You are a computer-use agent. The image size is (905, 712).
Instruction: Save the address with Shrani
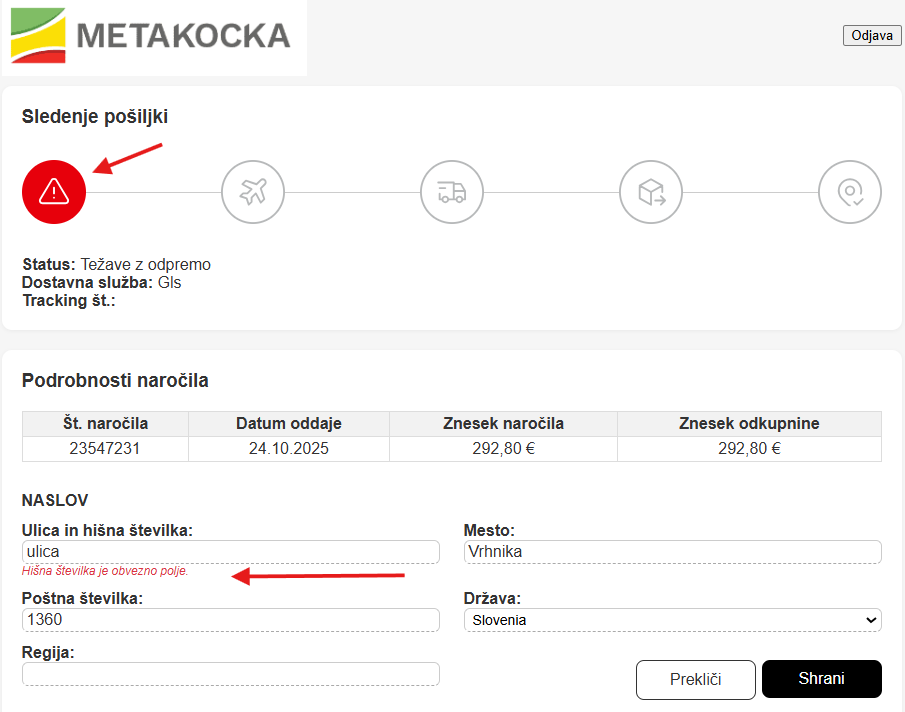coord(821,679)
